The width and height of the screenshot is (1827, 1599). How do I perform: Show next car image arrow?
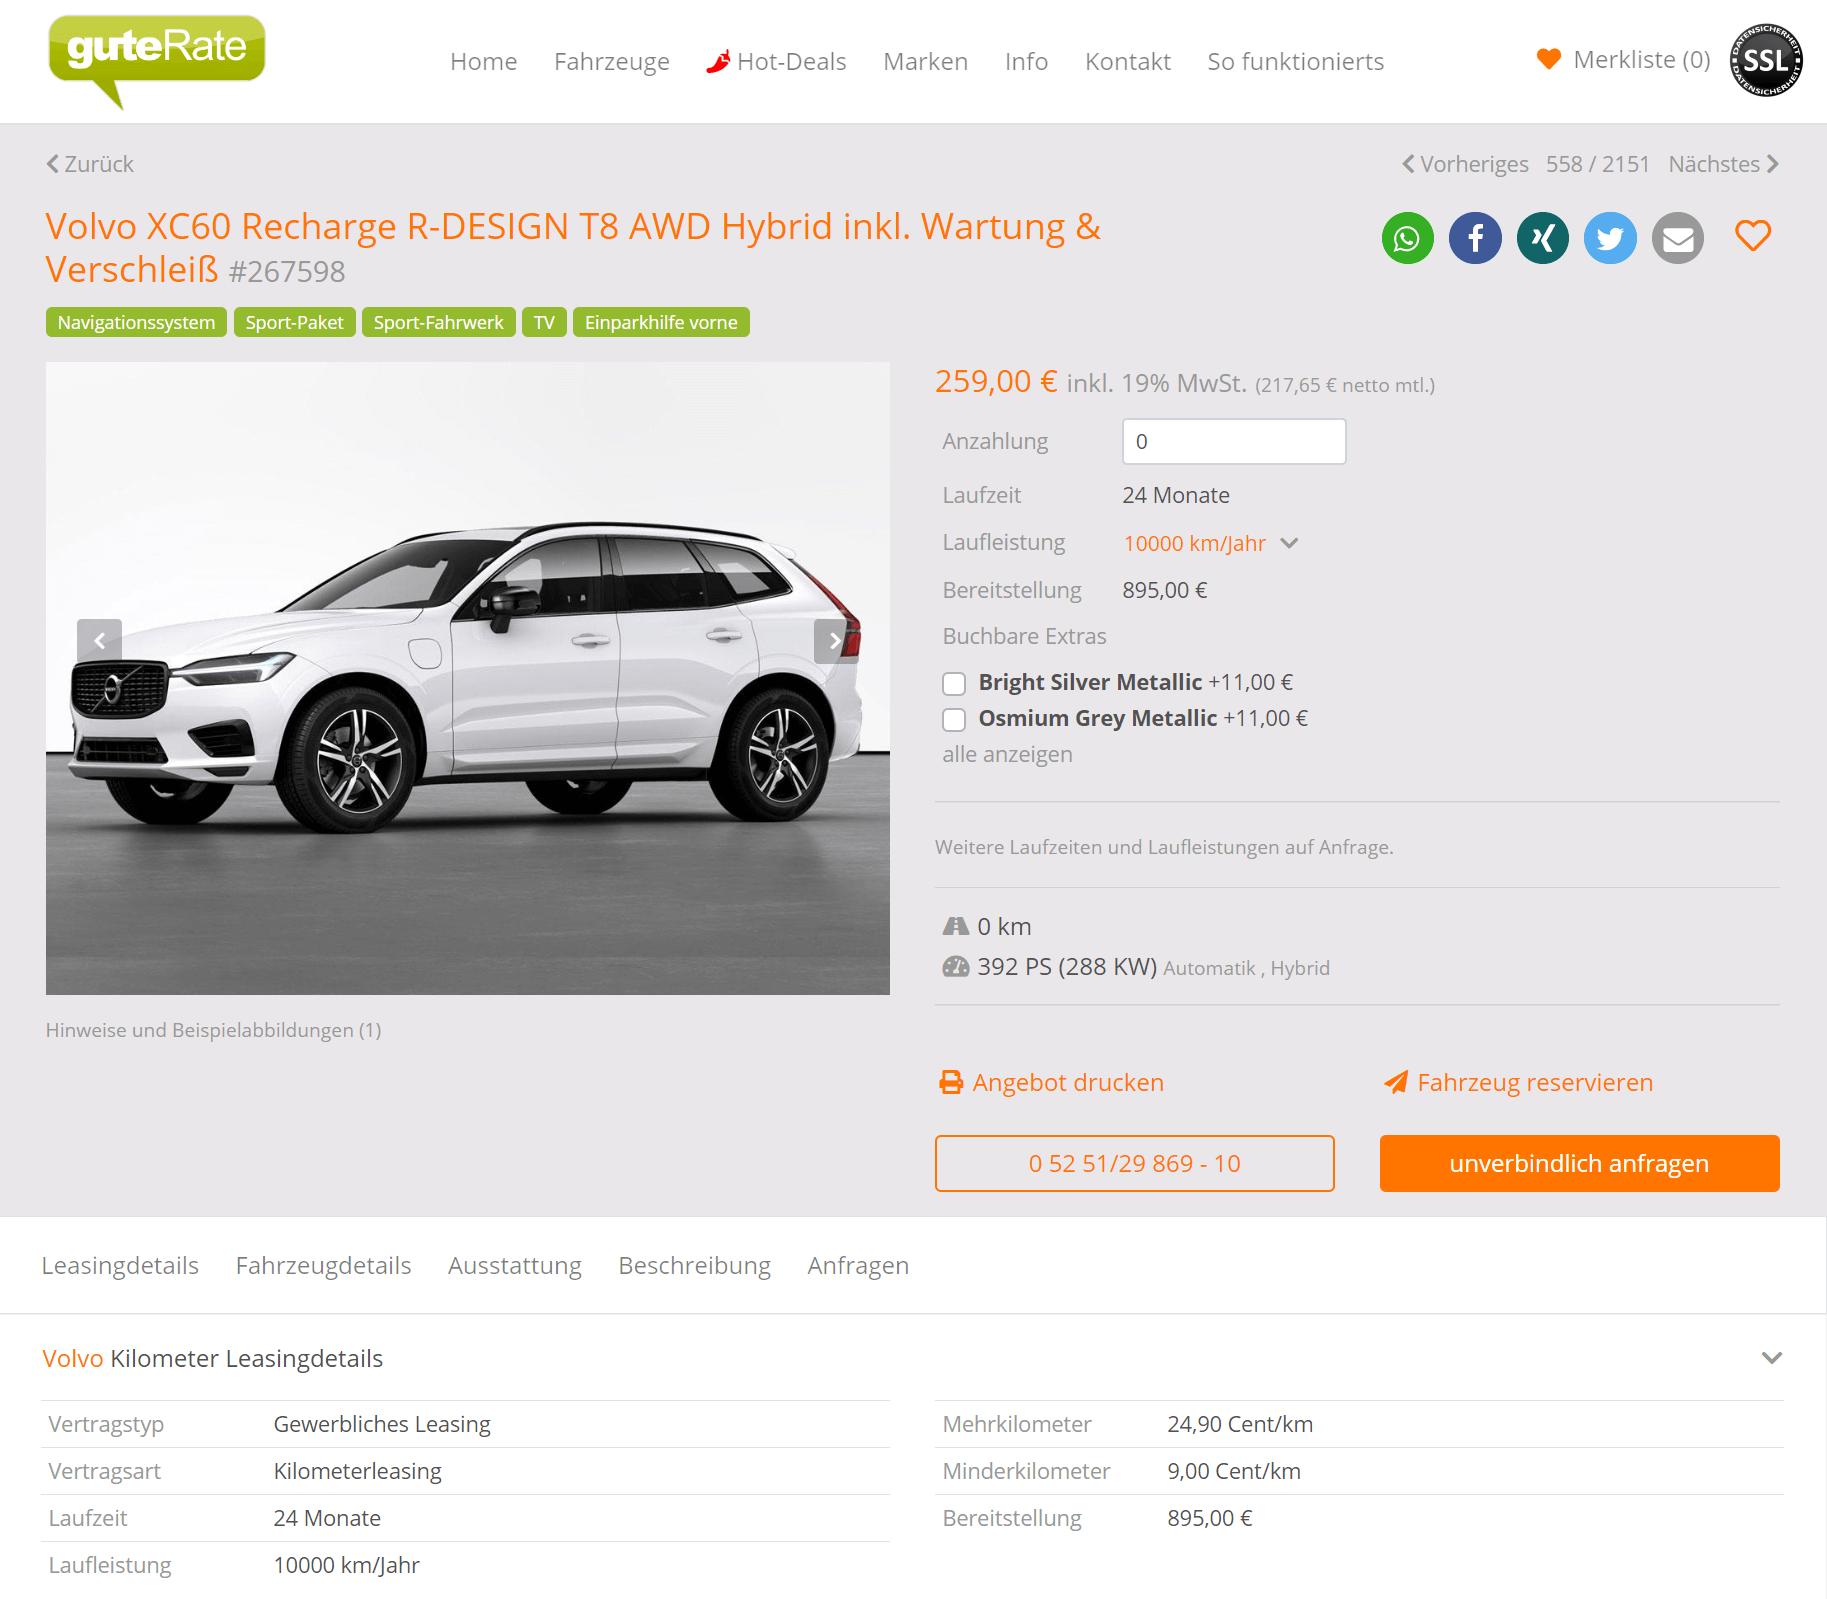(x=835, y=641)
